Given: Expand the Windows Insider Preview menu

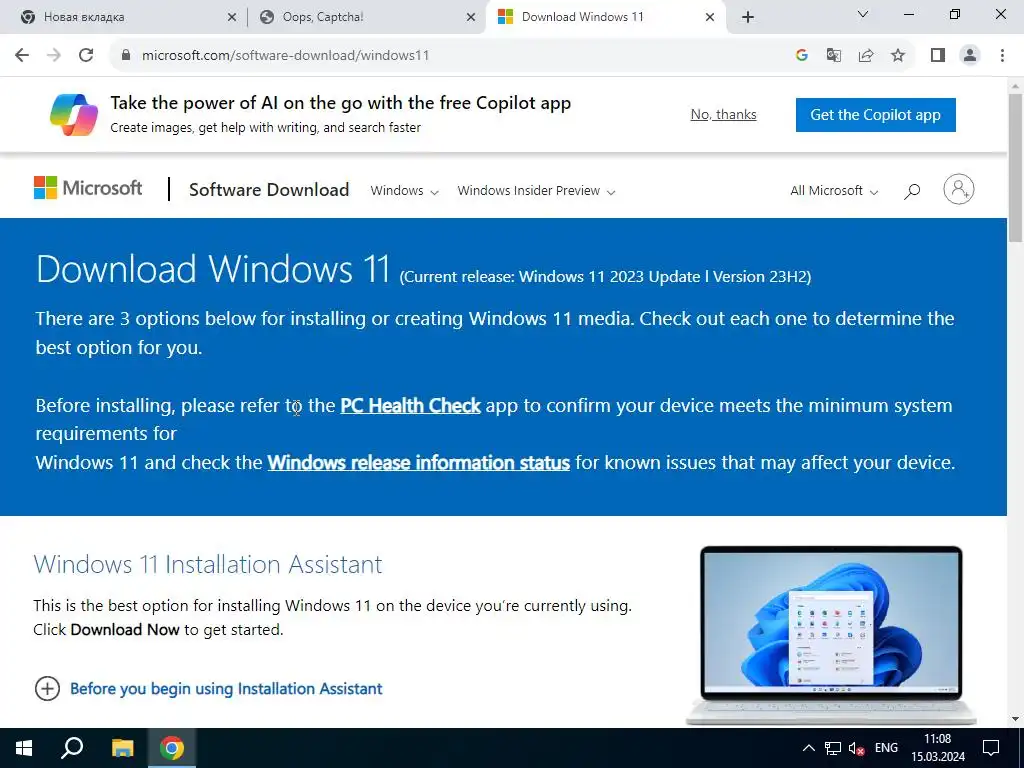Looking at the screenshot, I should 536,191.
